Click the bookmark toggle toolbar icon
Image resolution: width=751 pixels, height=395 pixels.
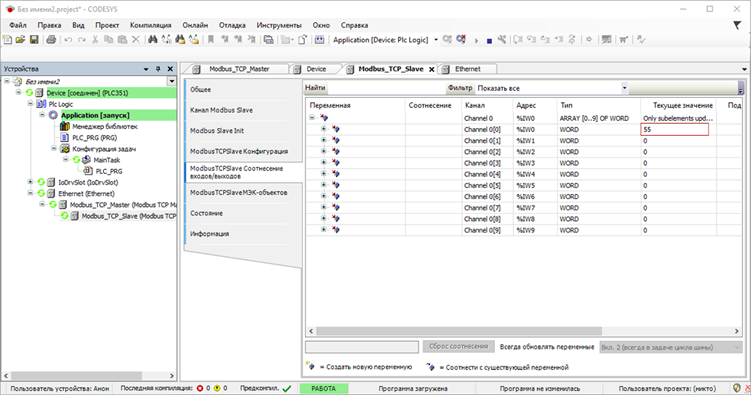point(210,40)
